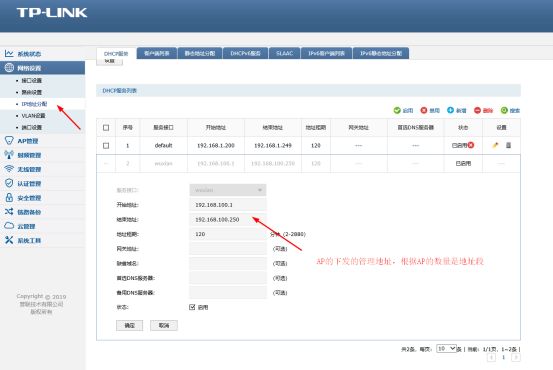This screenshot has width=553, height=370.
Task: Click page number 1 in the pagination
Action: tap(503, 357)
